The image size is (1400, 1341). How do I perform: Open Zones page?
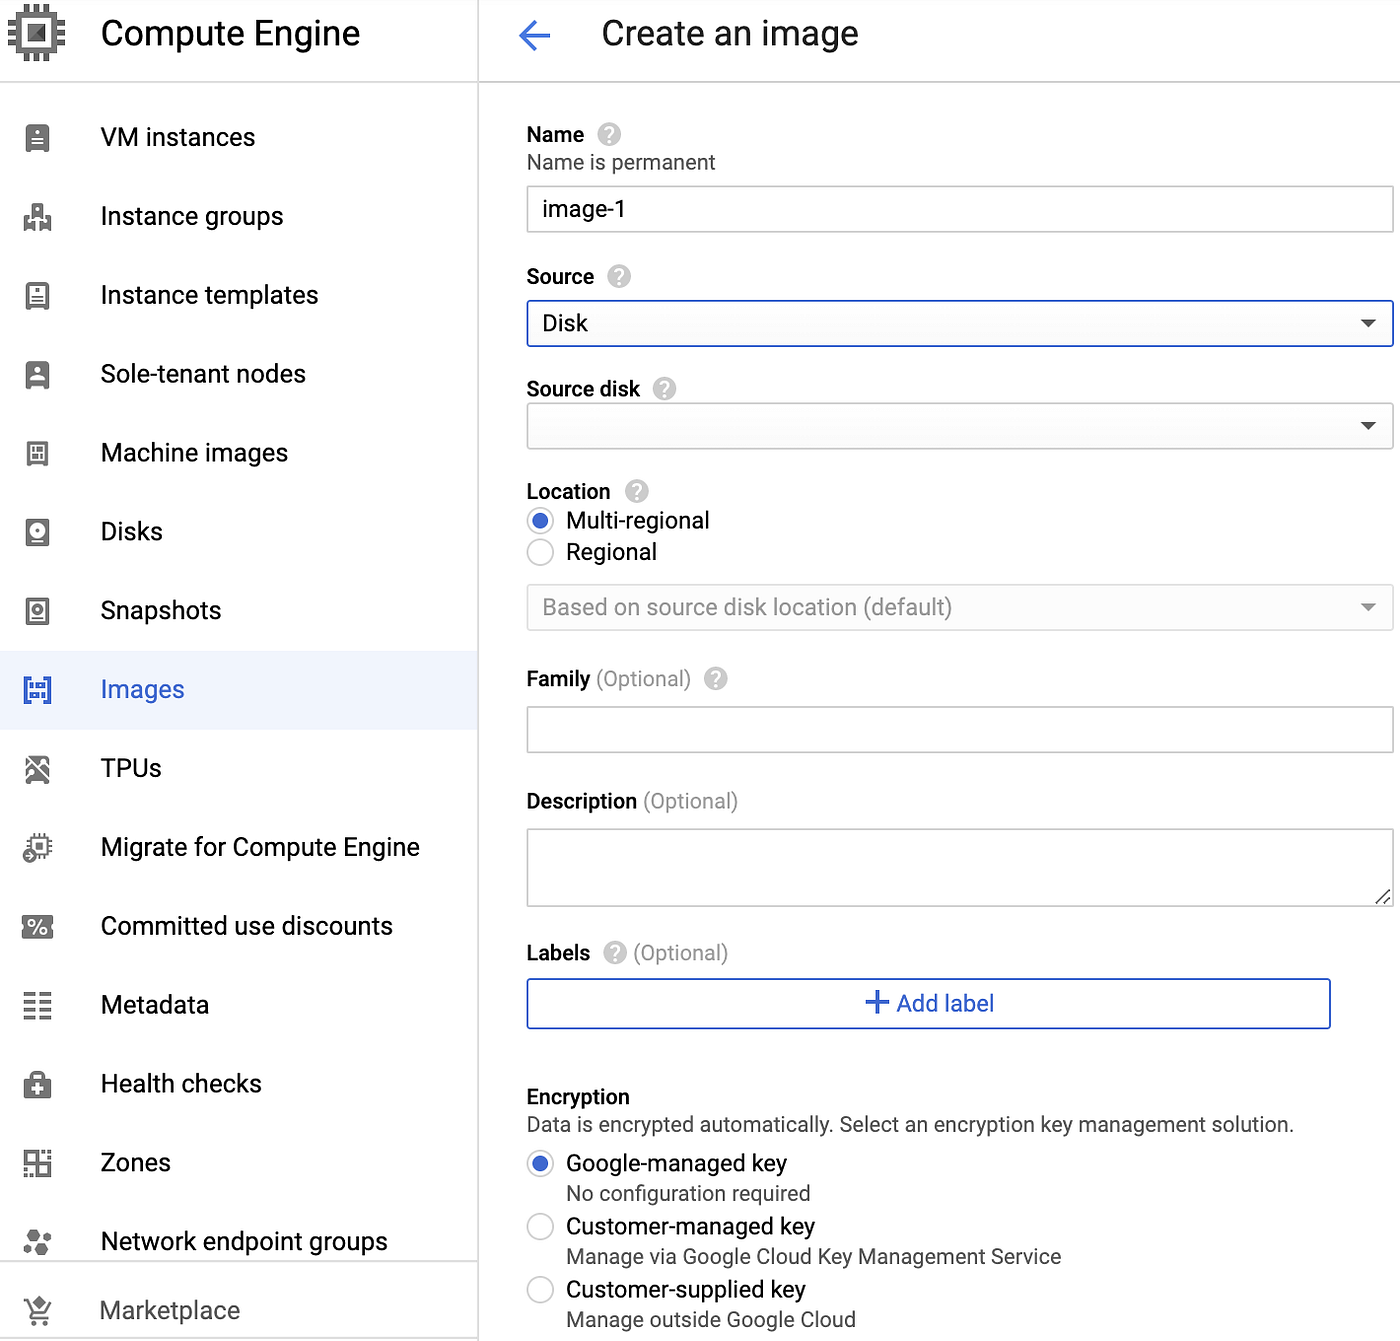(238, 1163)
